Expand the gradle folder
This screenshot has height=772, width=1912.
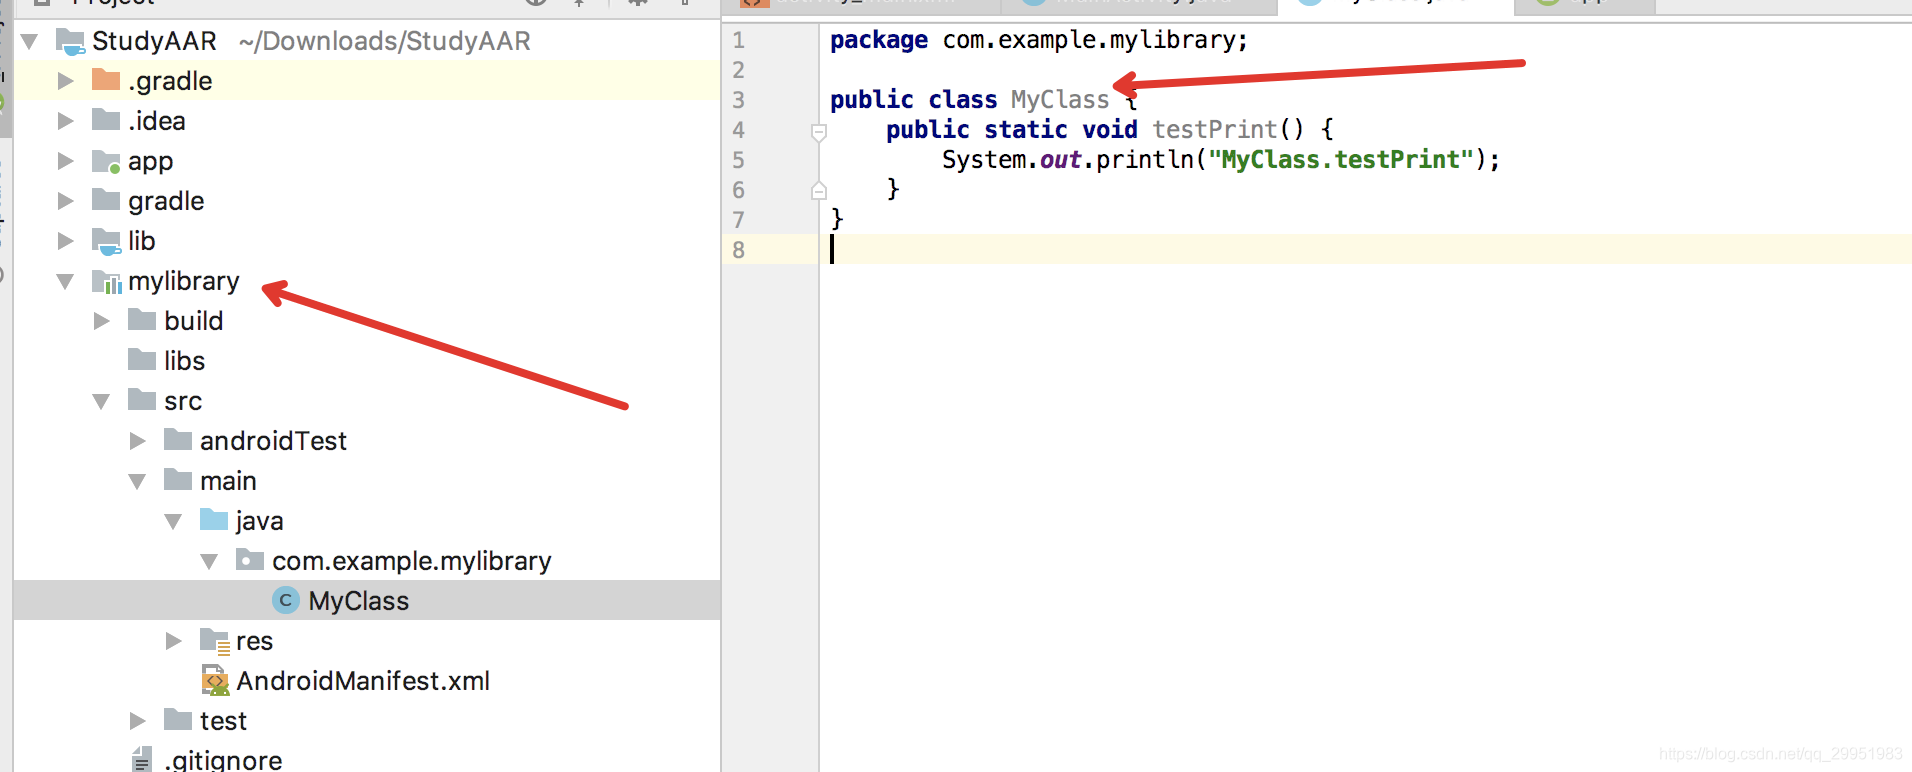(x=65, y=201)
